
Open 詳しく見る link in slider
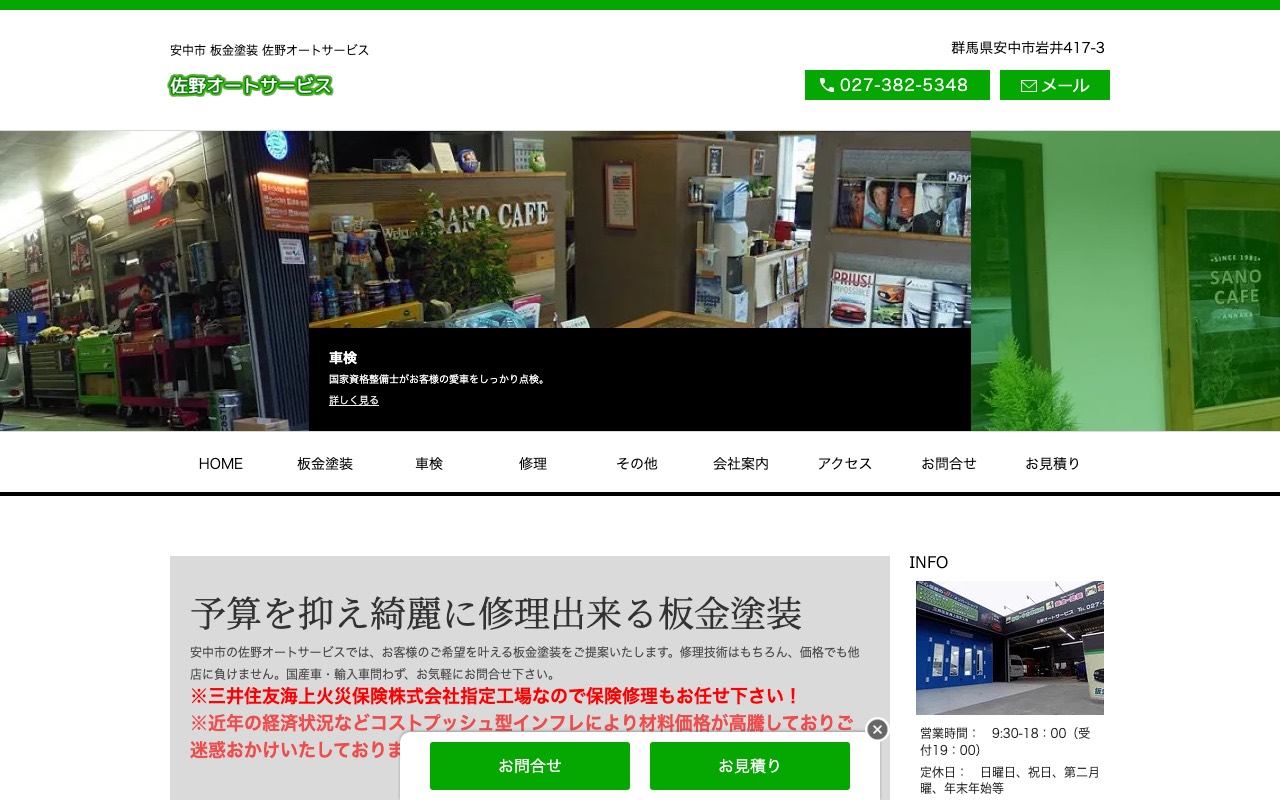(354, 400)
